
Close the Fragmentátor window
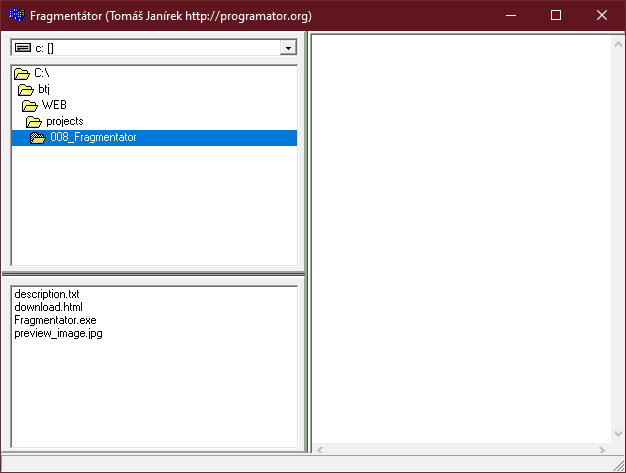(x=602, y=15)
